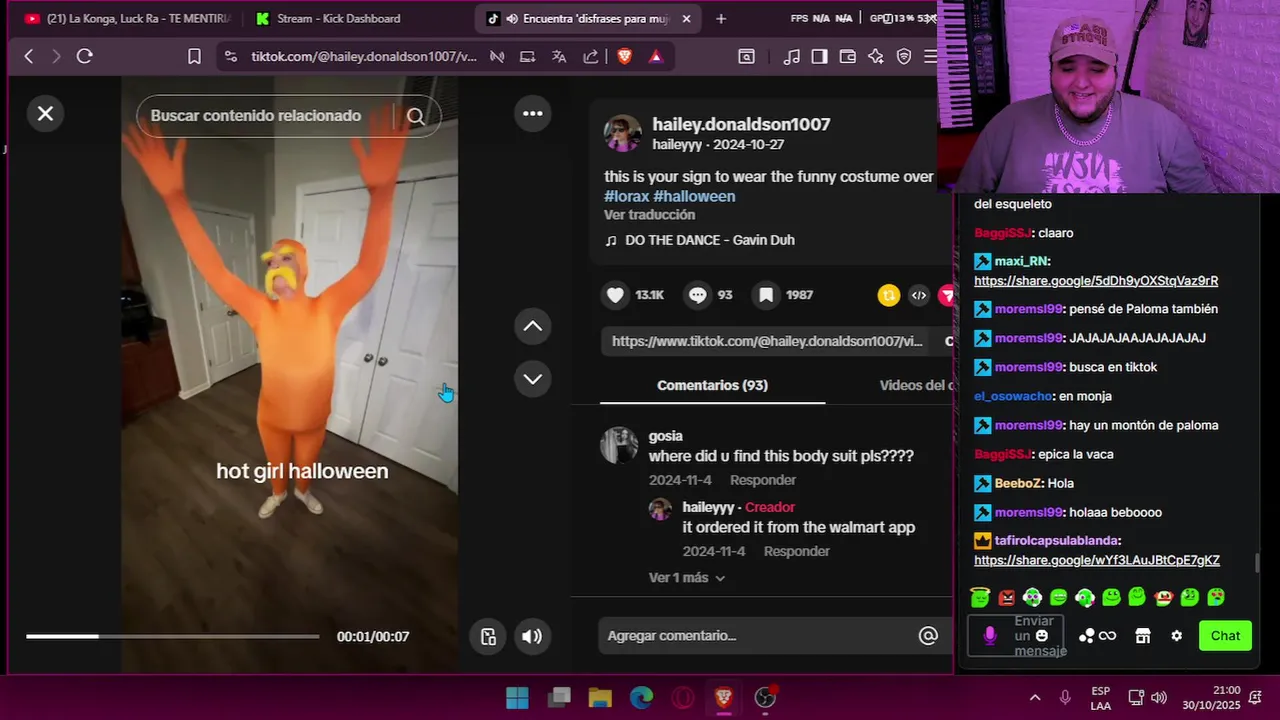Click Ver traducción under the caption
This screenshot has height=720, width=1280.
coord(649,215)
